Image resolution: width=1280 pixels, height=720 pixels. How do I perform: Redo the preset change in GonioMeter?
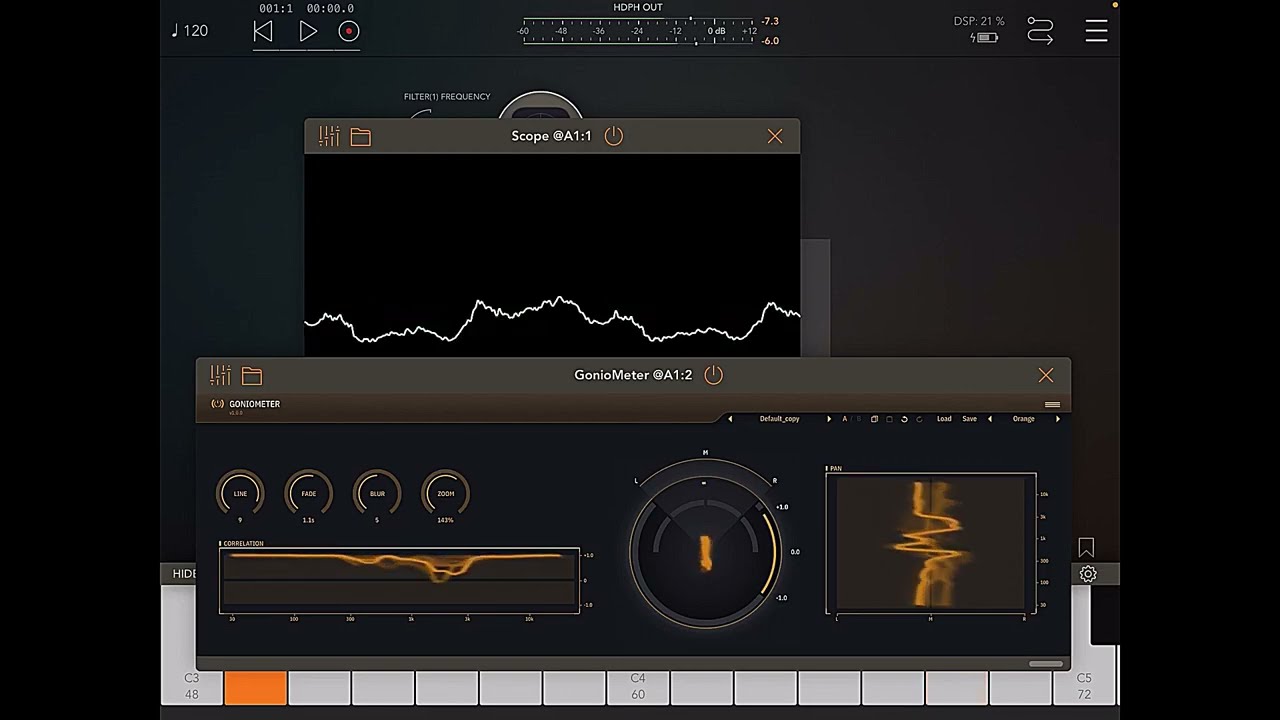pyautogui.click(x=919, y=419)
